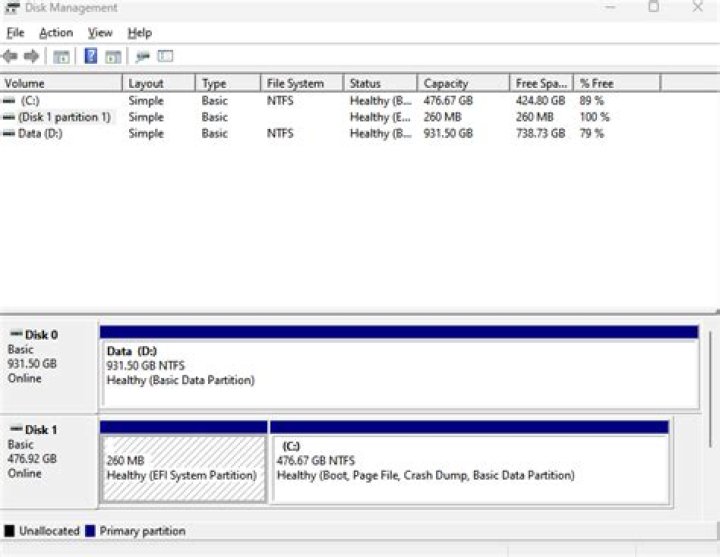
Task: Click the last toolbar view settings icon
Action: tap(165, 56)
